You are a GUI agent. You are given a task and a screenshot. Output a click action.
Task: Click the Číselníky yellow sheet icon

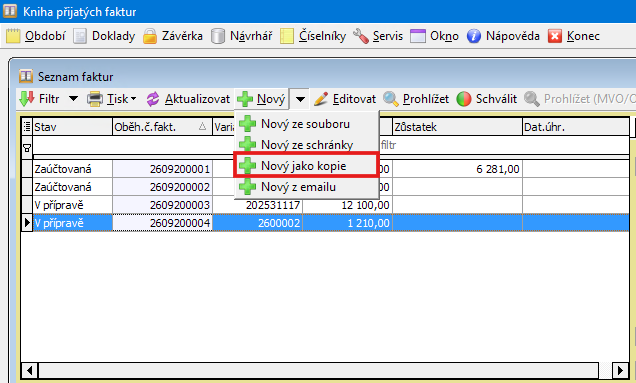point(287,36)
